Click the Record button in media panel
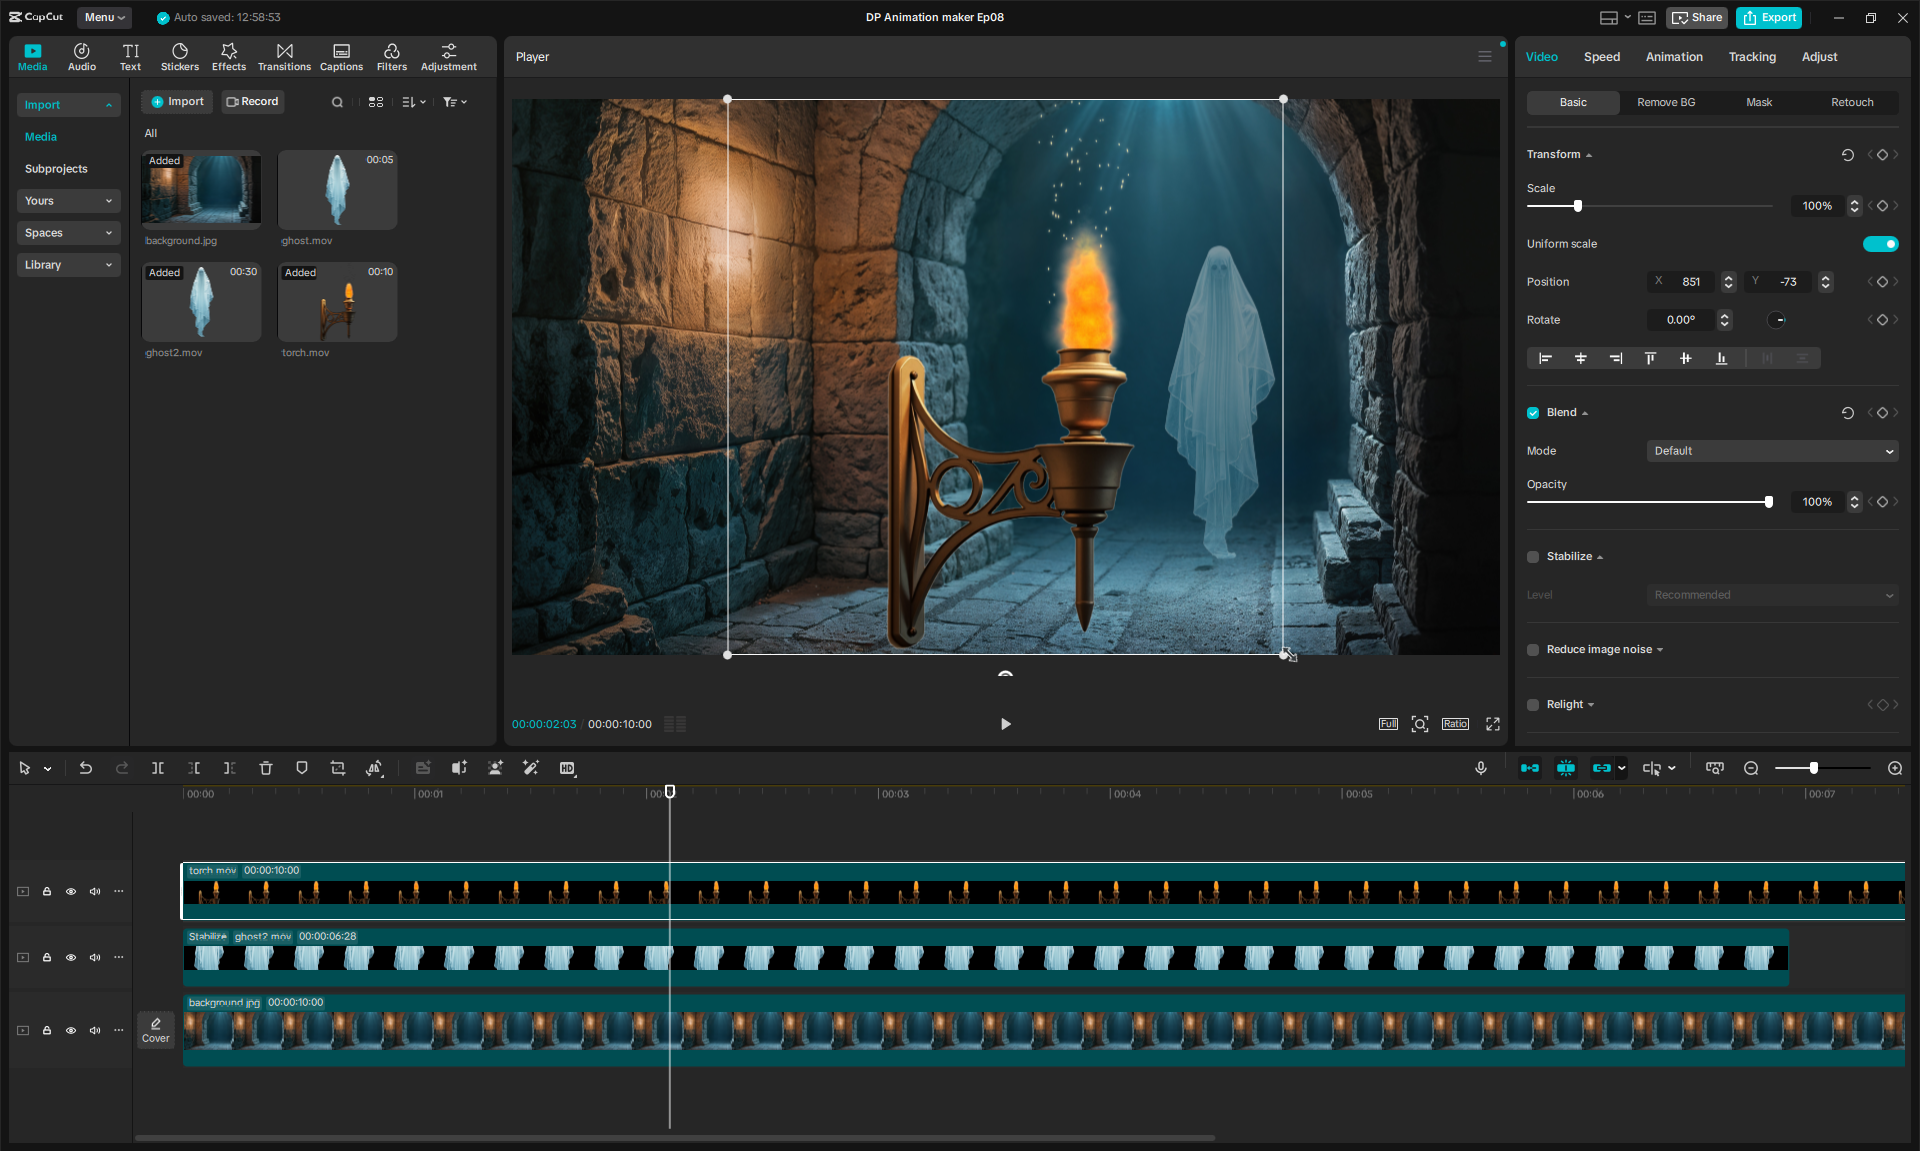The width and height of the screenshot is (1920, 1151). coord(253,102)
